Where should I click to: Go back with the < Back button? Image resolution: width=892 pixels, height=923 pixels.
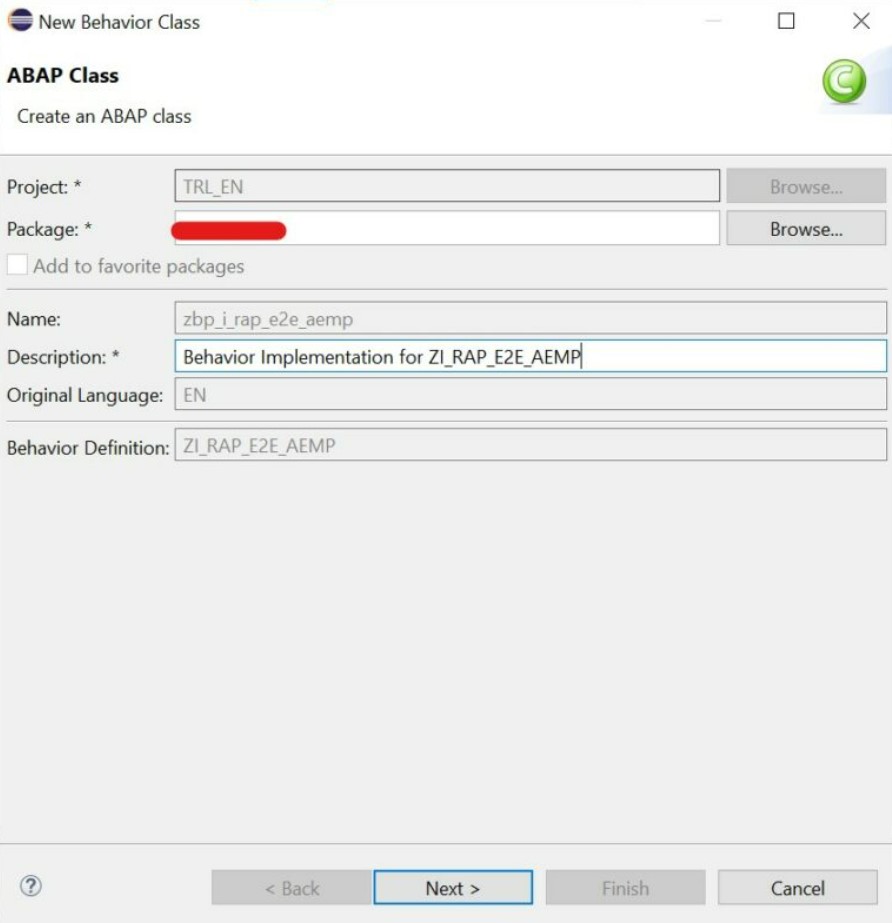click(291, 888)
